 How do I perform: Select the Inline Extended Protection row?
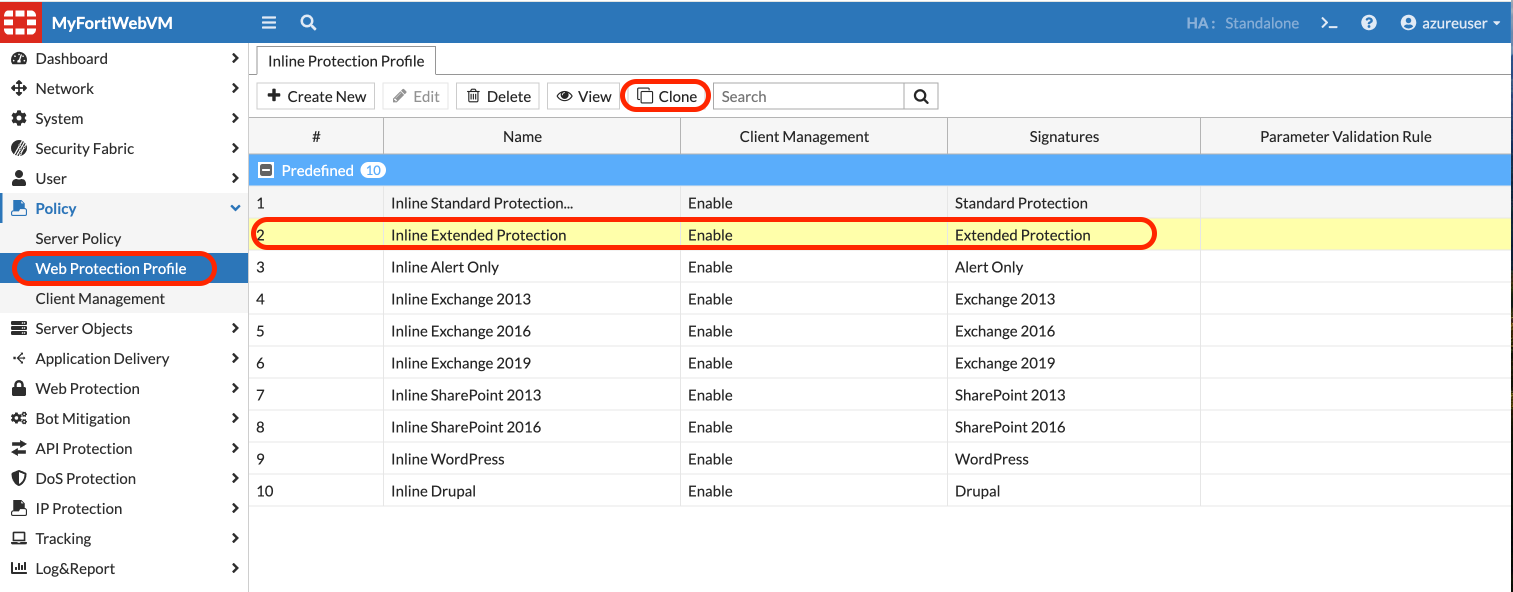[x=880, y=235]
